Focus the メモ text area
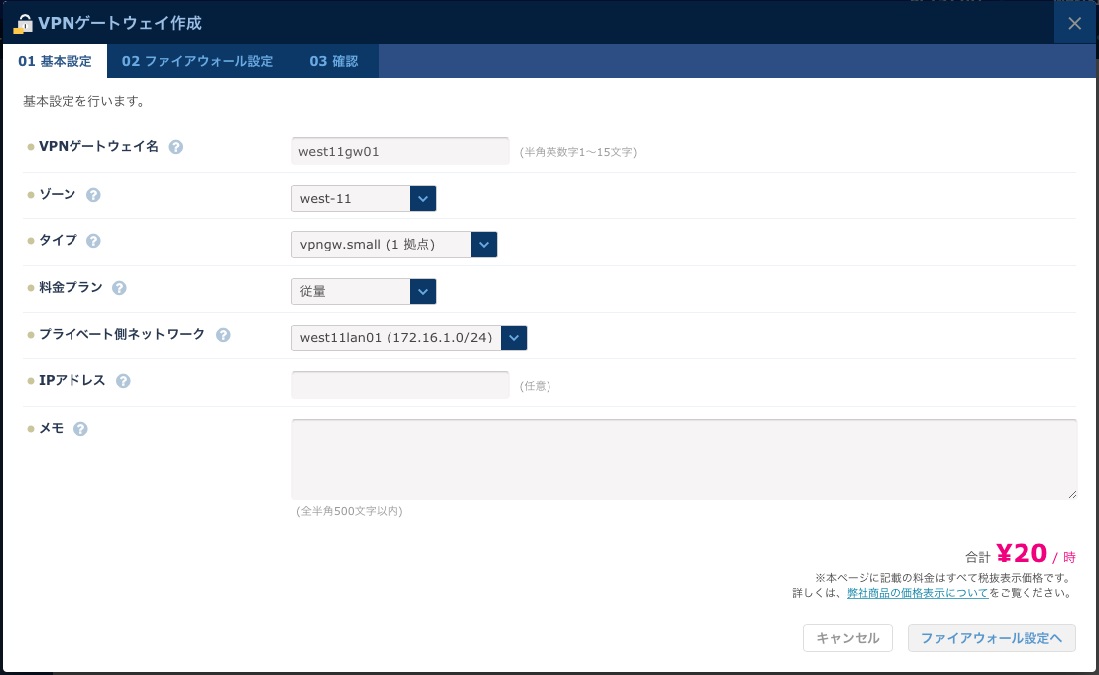 [683, 459]
